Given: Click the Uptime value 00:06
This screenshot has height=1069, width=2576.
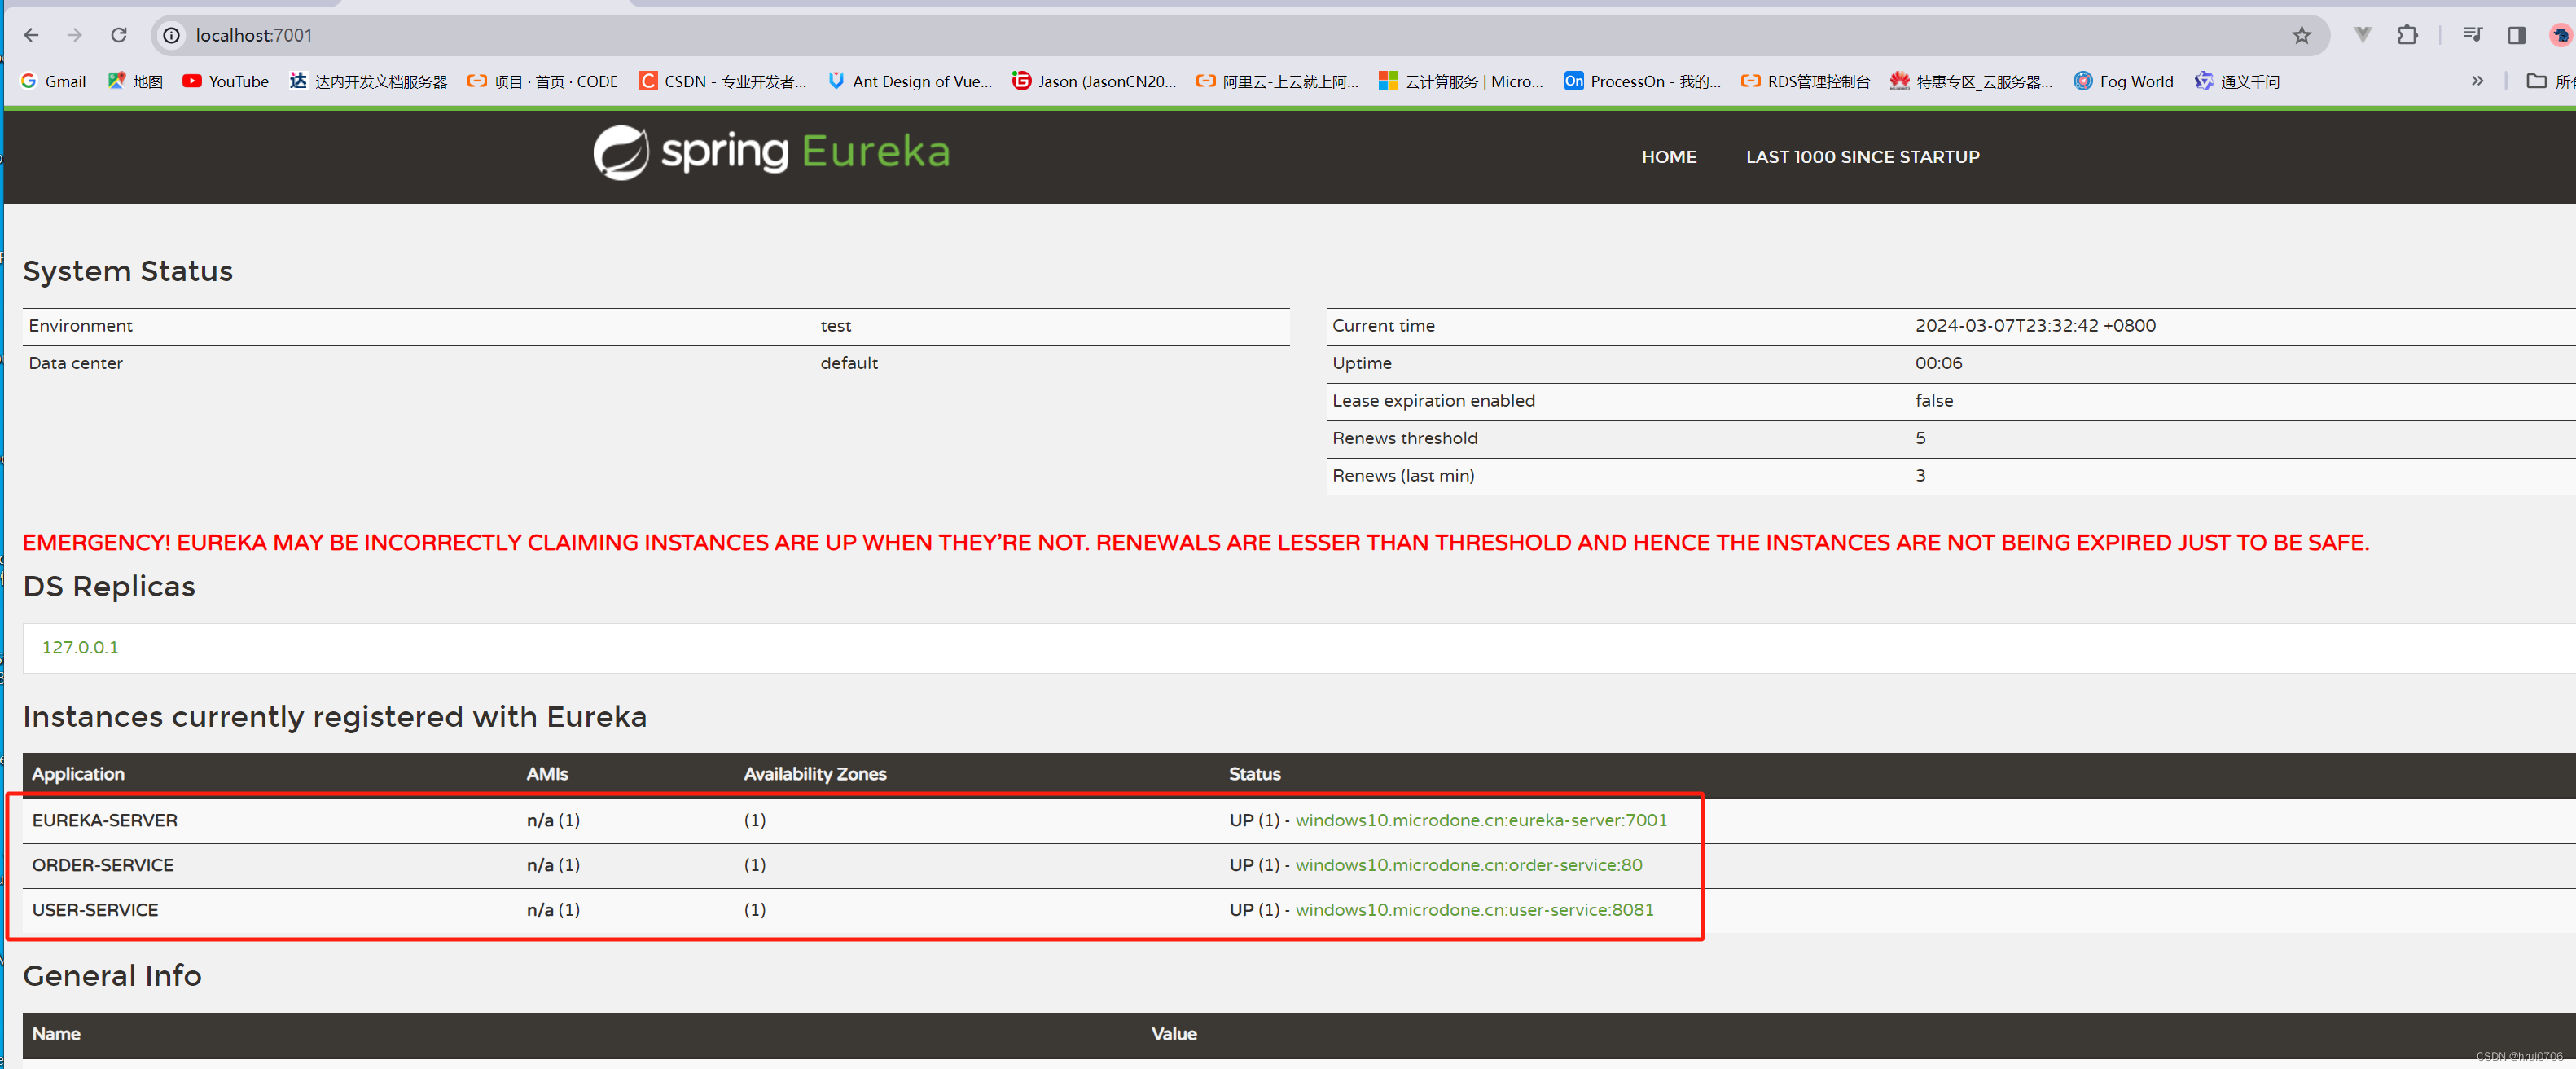Looking at the screenshot, I should pyautogui.click(x=1938, y=363).
